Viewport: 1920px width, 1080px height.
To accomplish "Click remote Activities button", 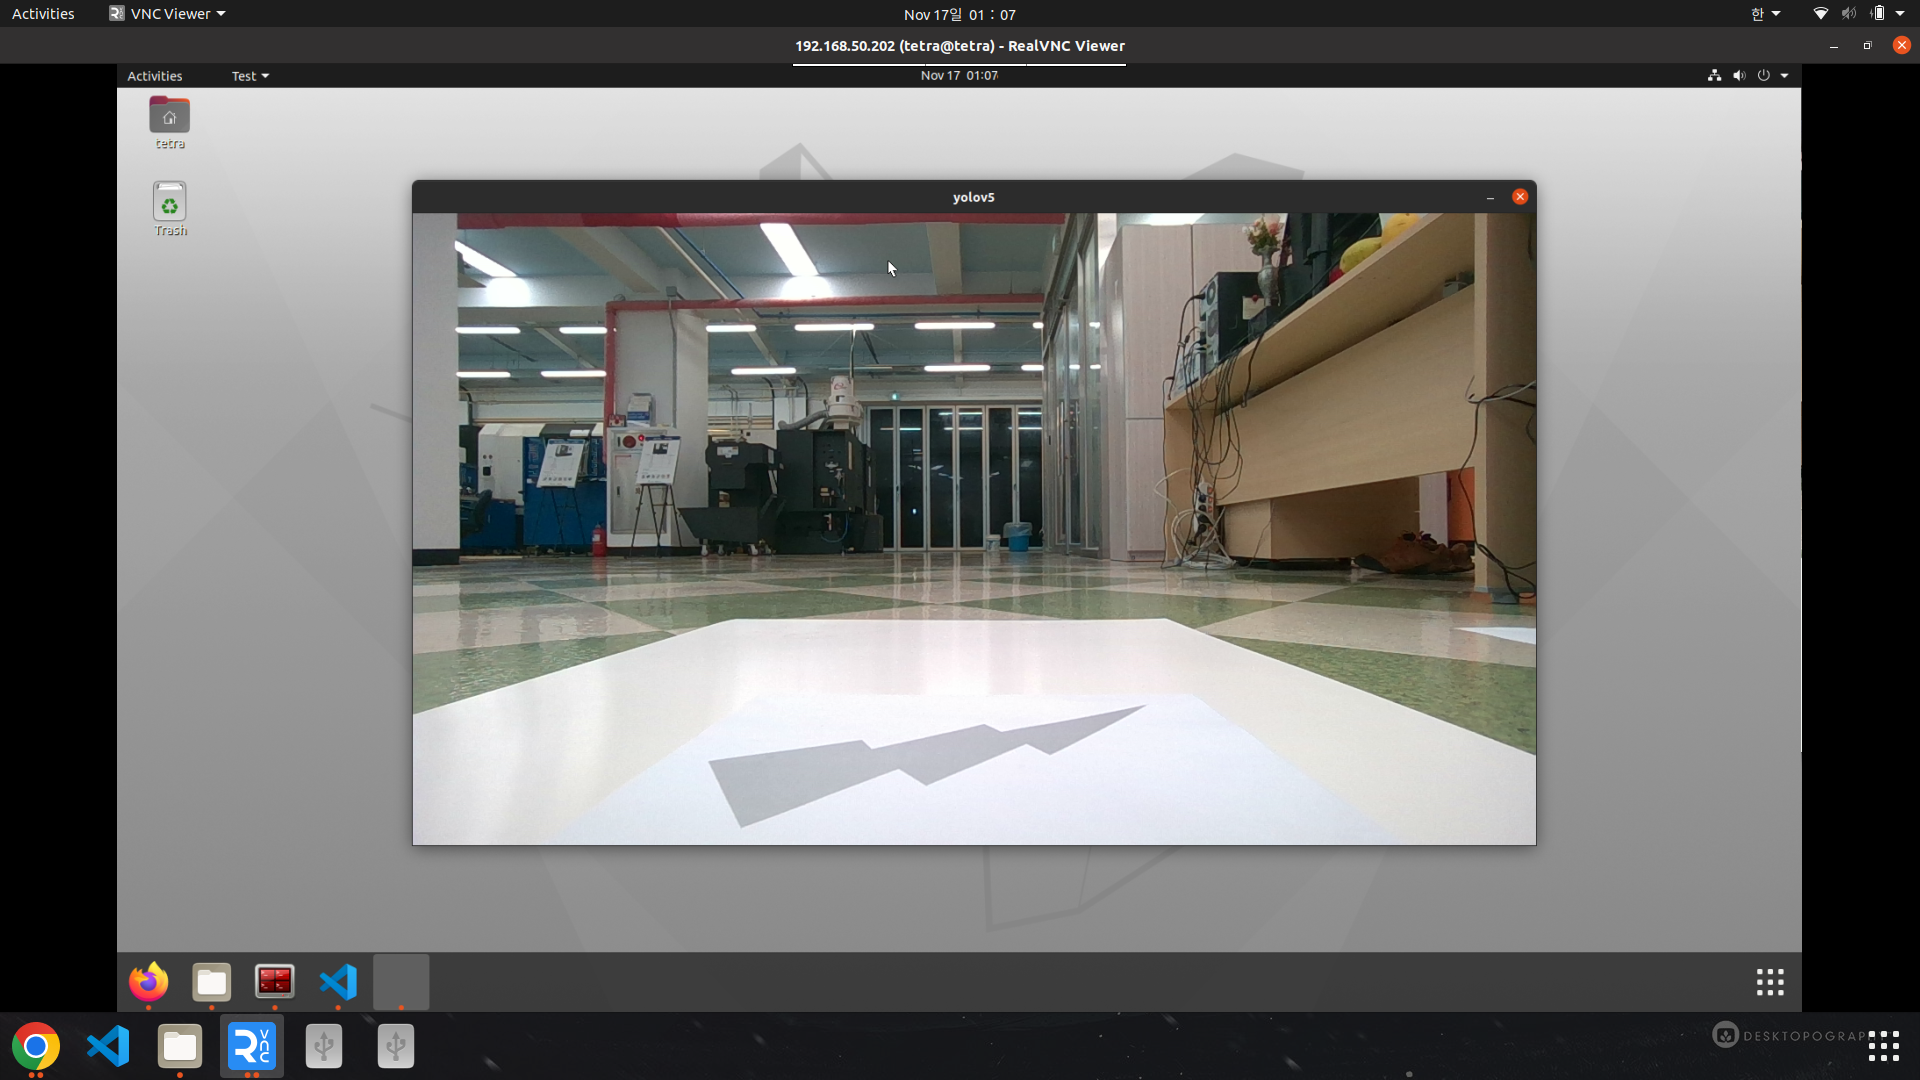I will click(155, 76).
